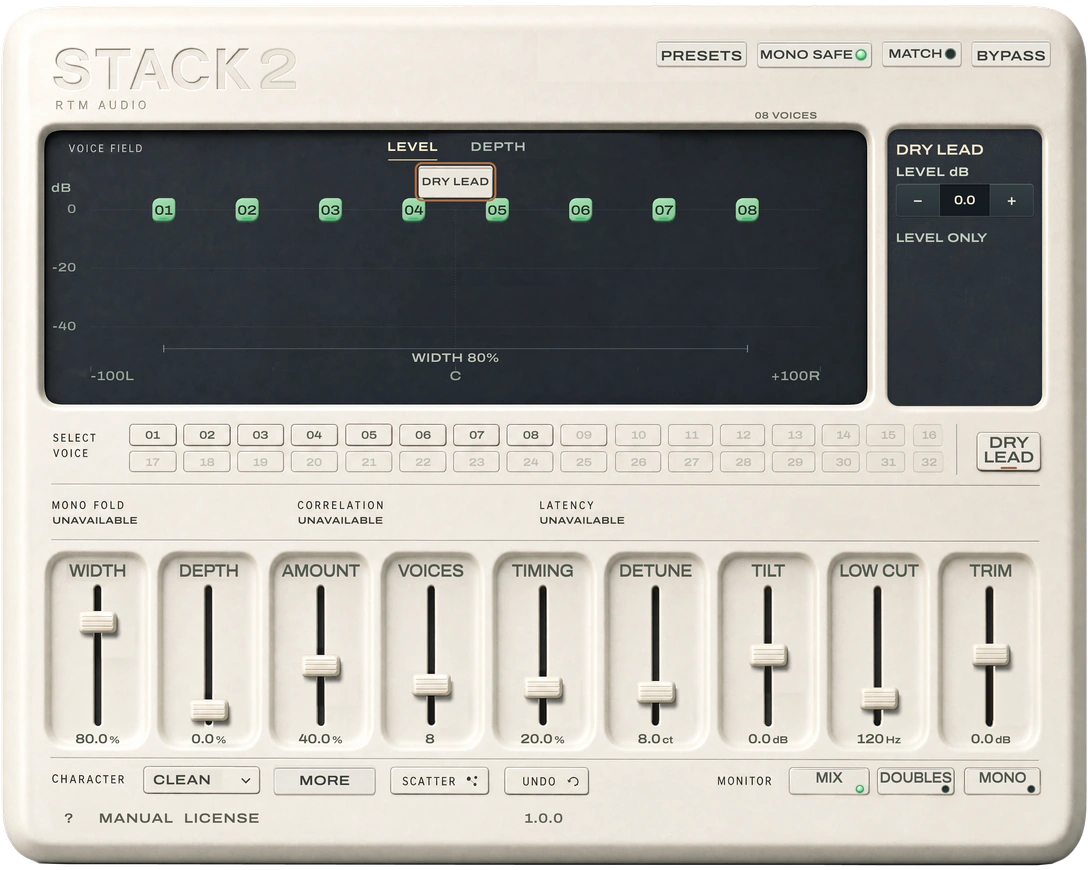Select voice node 03 in voice field

click(330, 210)
